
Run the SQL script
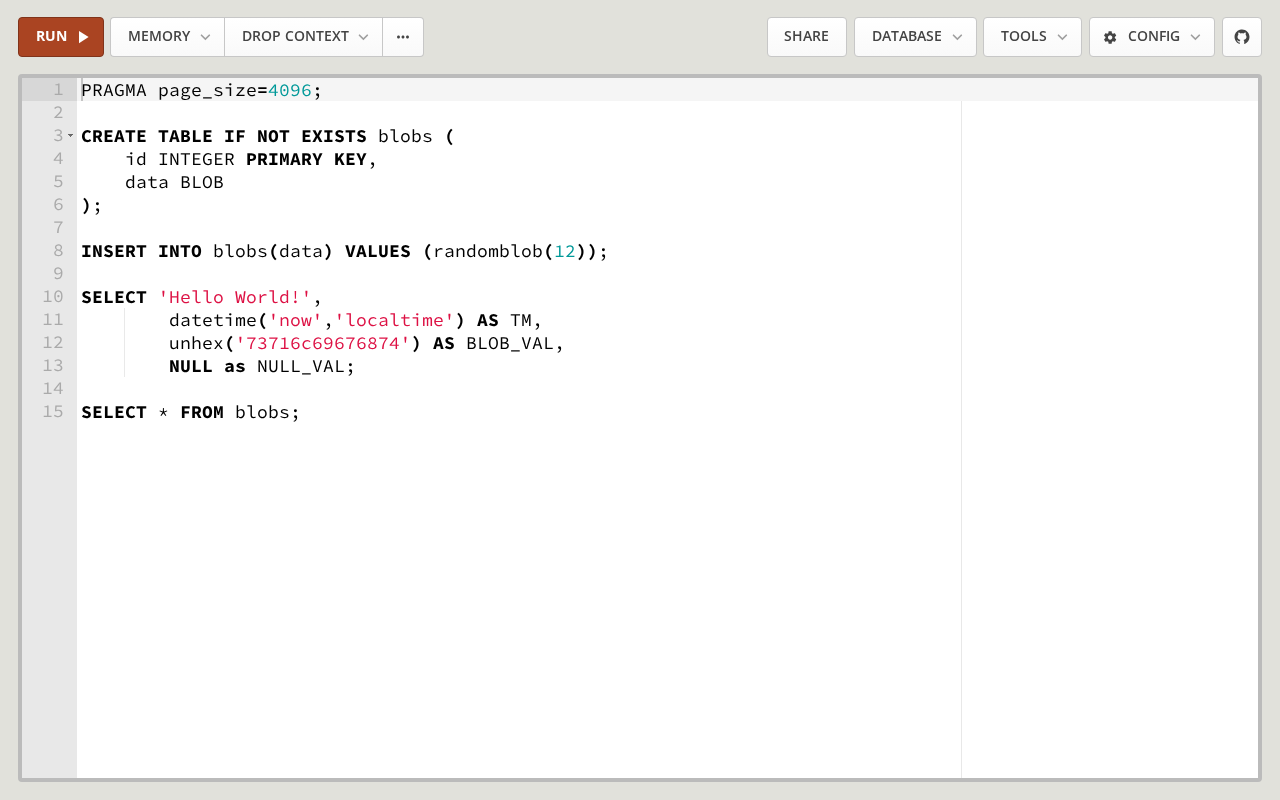pos(60,37)
